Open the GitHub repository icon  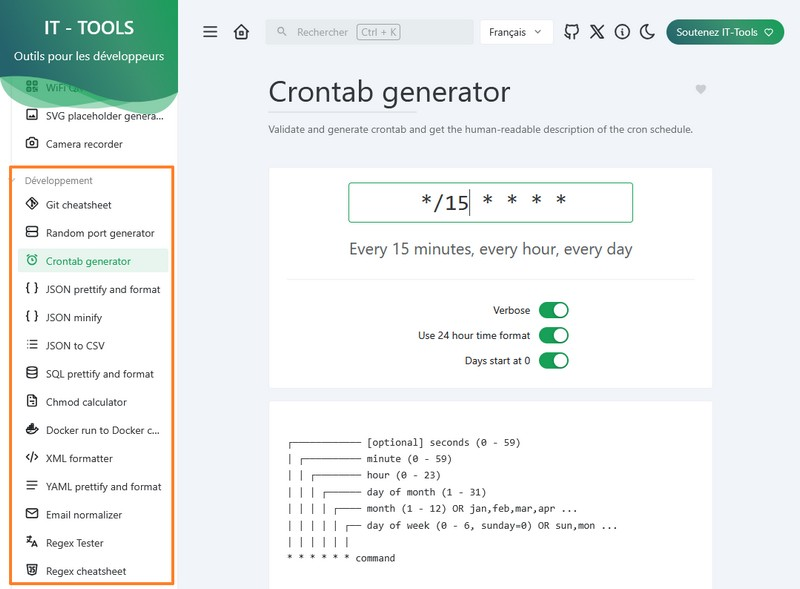571,32
